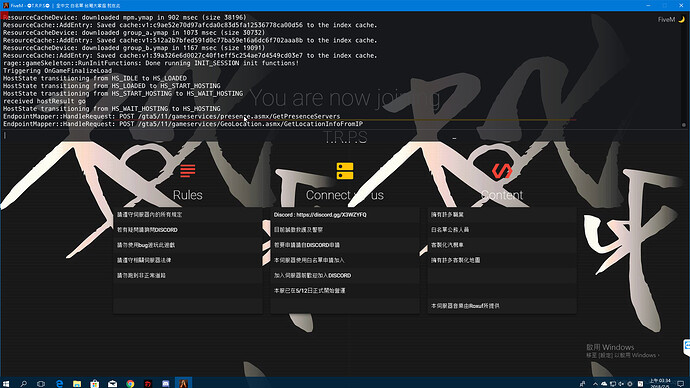Click the red code brackets Content icon
Image resolution: width=690 pixels, height=388 pixels.
point(502,171)
